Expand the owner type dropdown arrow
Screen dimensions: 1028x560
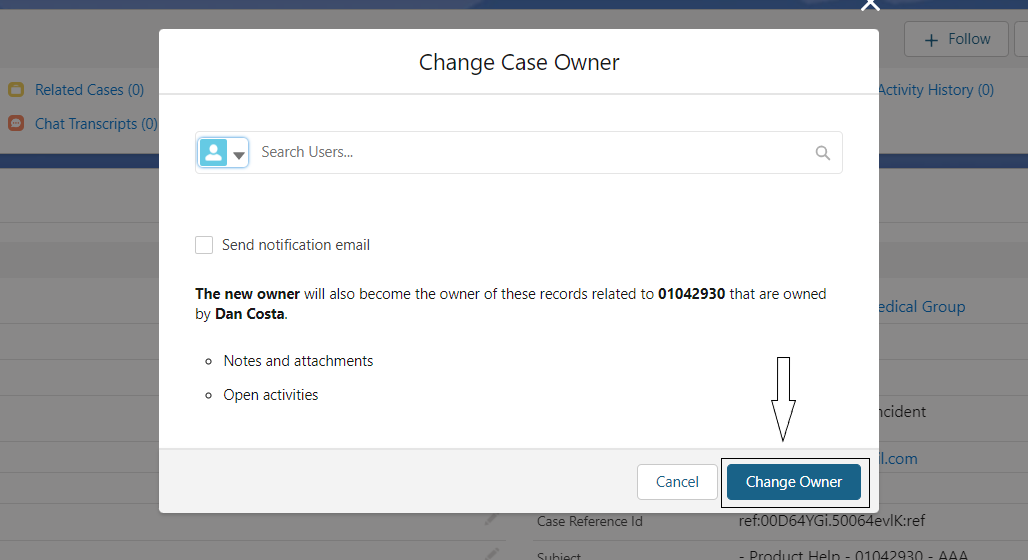(239, 155)
